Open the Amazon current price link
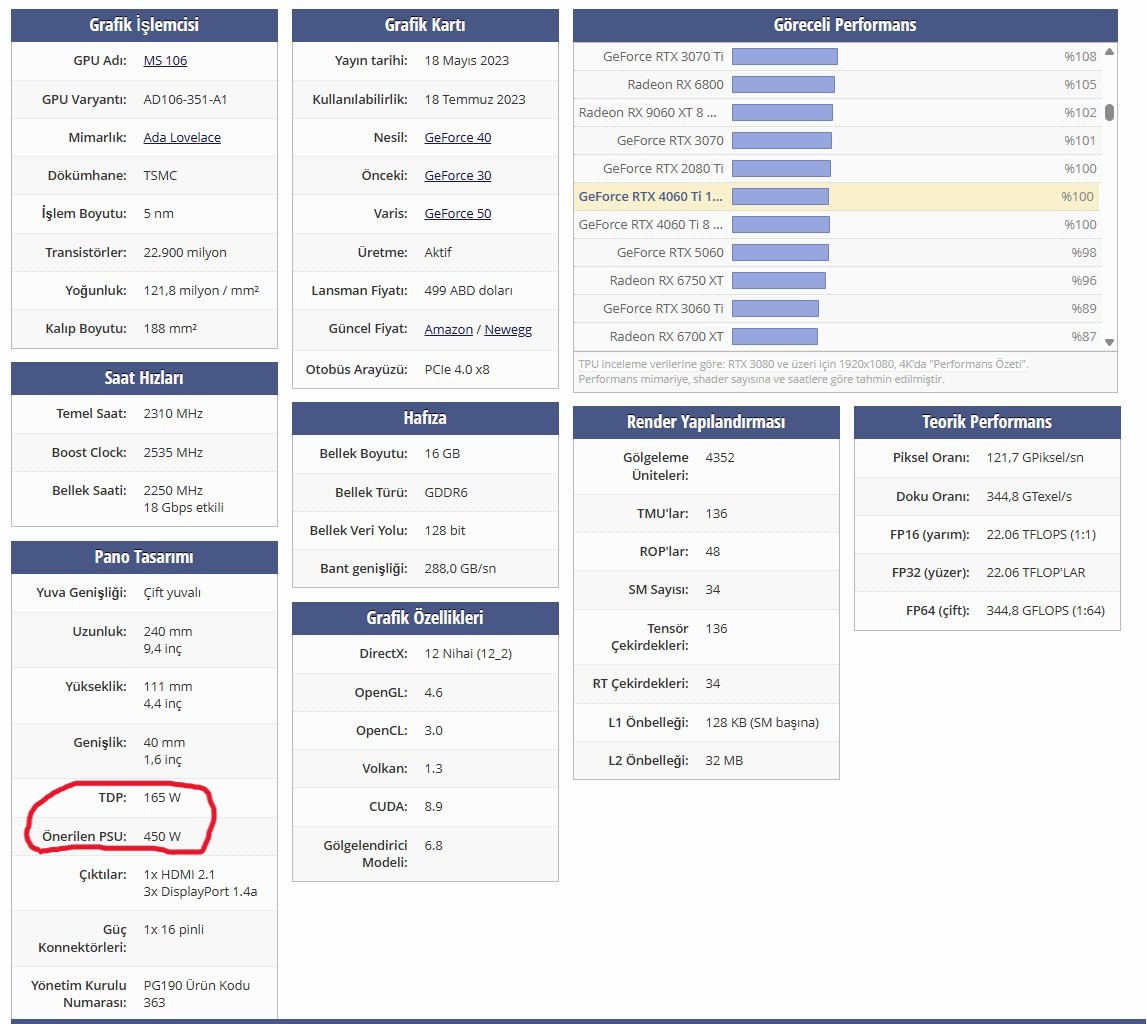Viewport: 1147px width, 1024px height. (x=448, y=329)
